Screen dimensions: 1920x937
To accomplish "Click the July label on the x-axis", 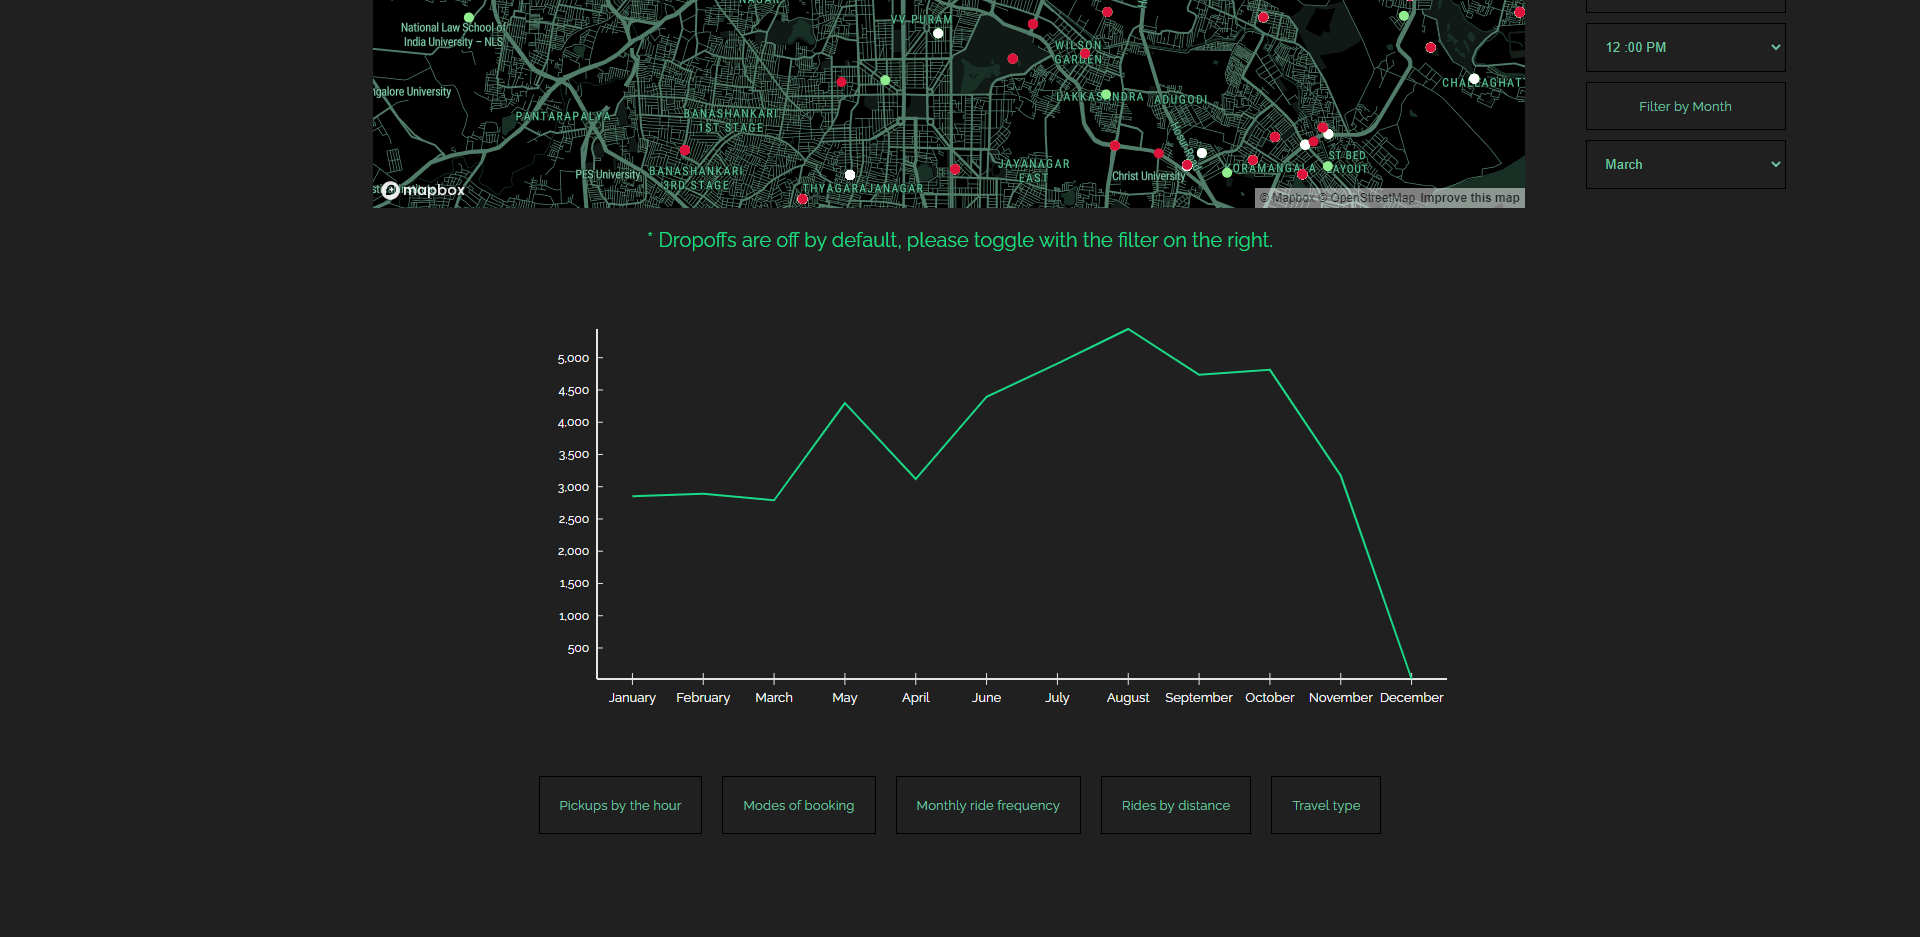I will 1057,698.
